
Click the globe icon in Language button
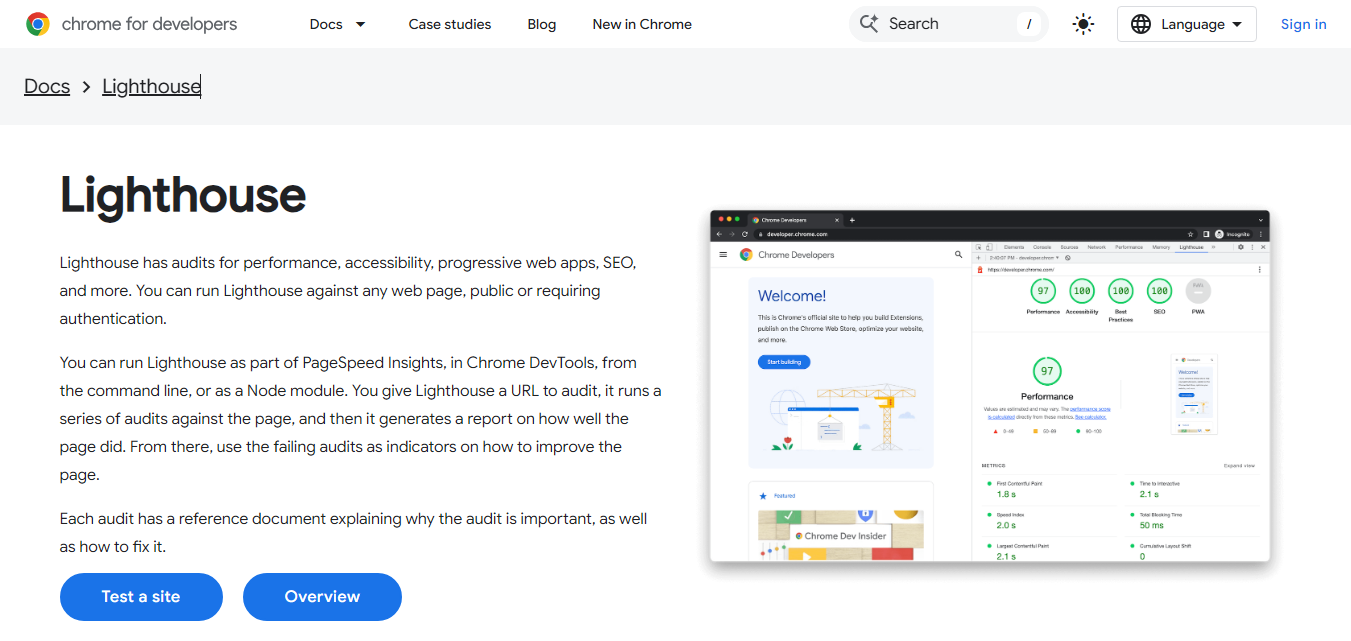point(1141,24)
